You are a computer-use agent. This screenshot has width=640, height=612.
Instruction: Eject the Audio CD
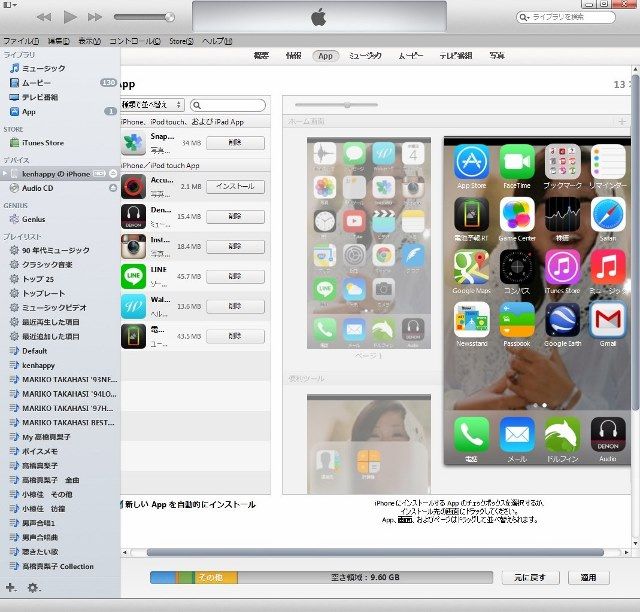113,188
